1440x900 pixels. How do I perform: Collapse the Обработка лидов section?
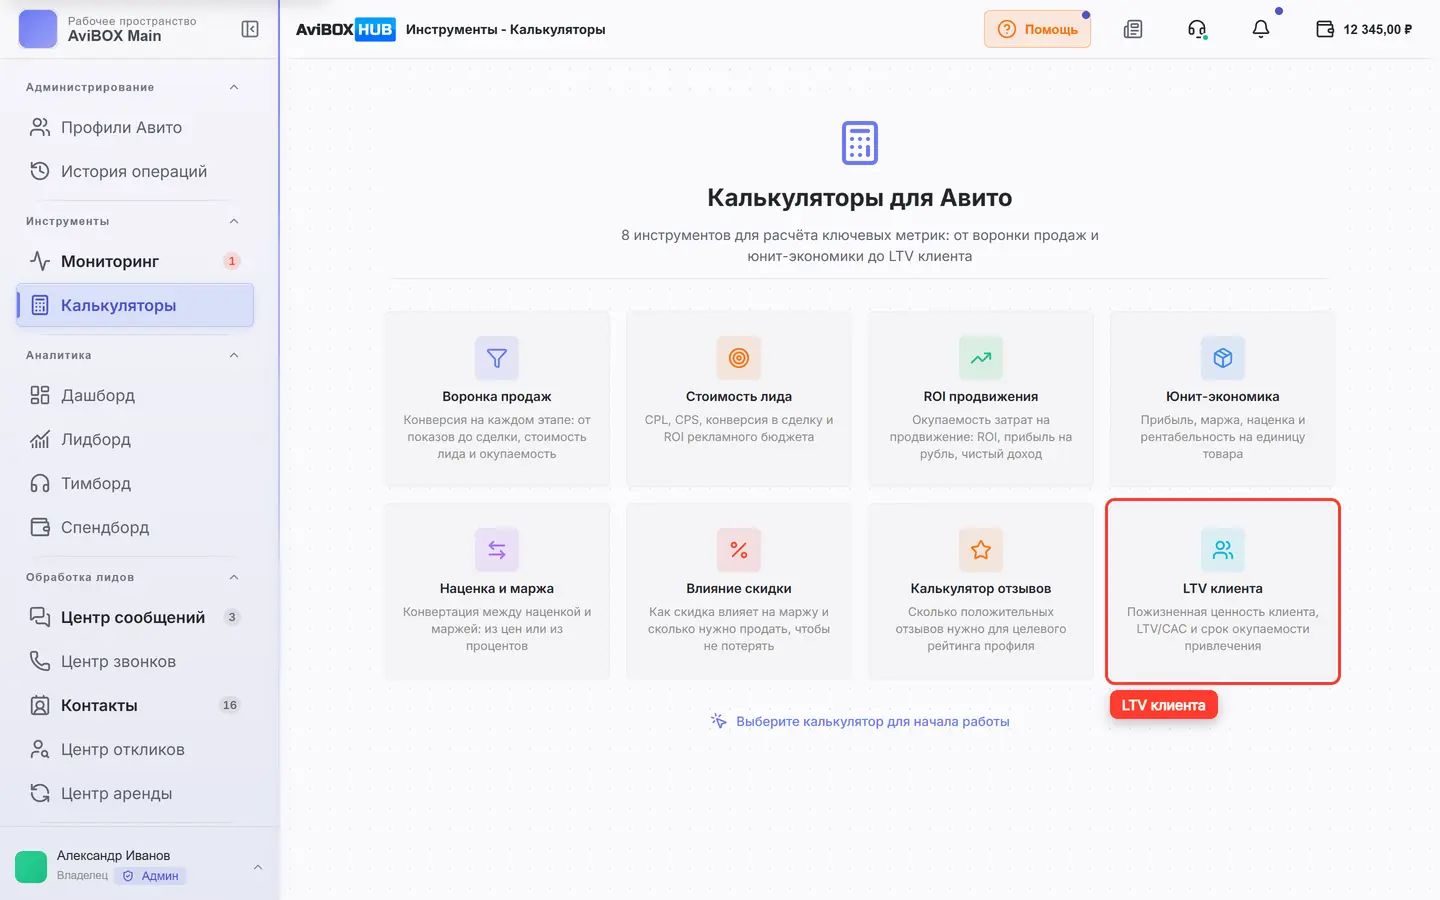point(234,577)
